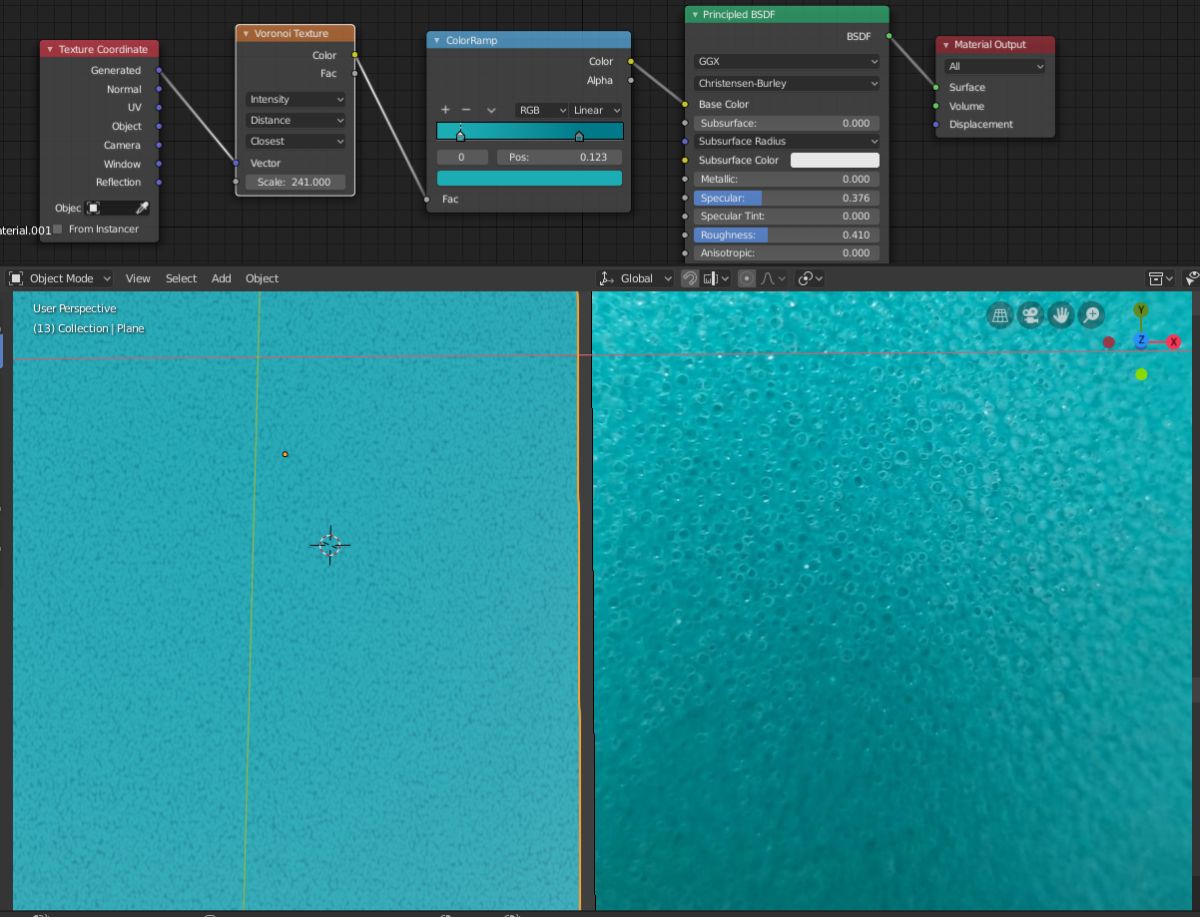The width and height of the screenshot is (1200, 917).
Task: Toggle proportional editing in header
Action: (746, 278)
